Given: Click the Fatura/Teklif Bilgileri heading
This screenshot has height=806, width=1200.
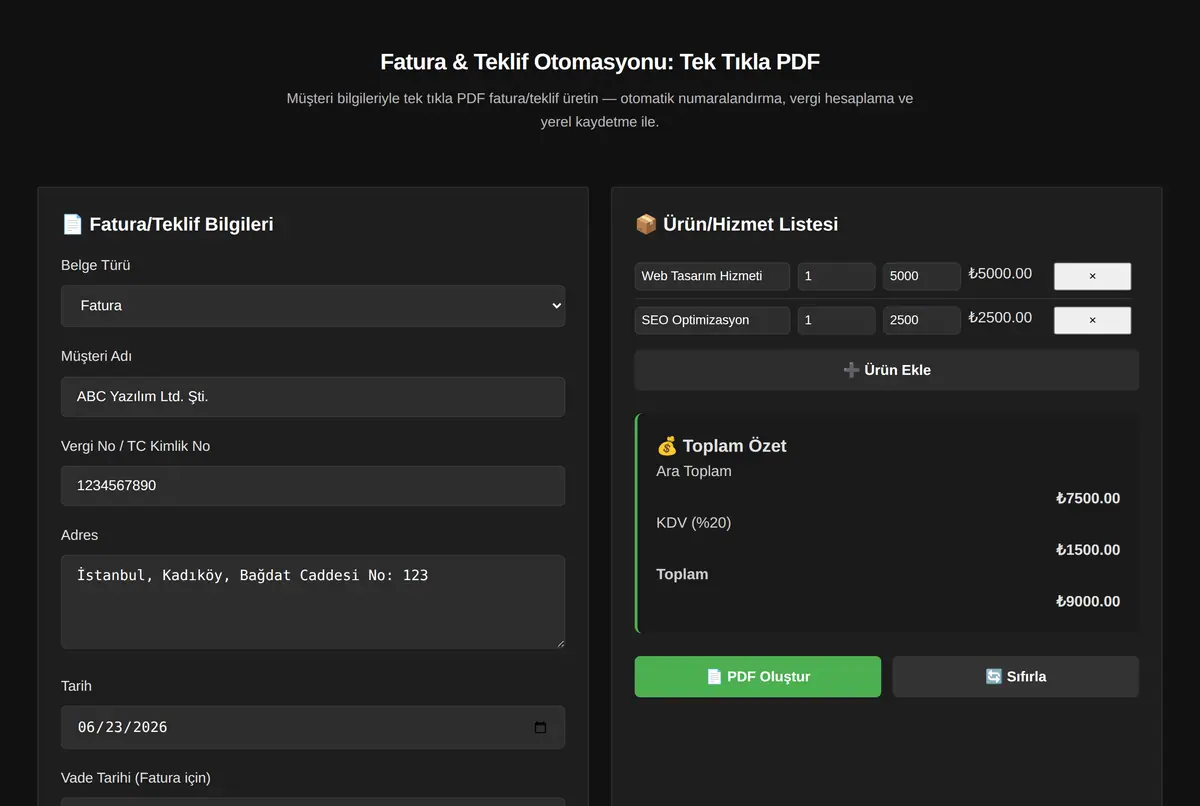Looking at the screenshot, I should [167, 224].
